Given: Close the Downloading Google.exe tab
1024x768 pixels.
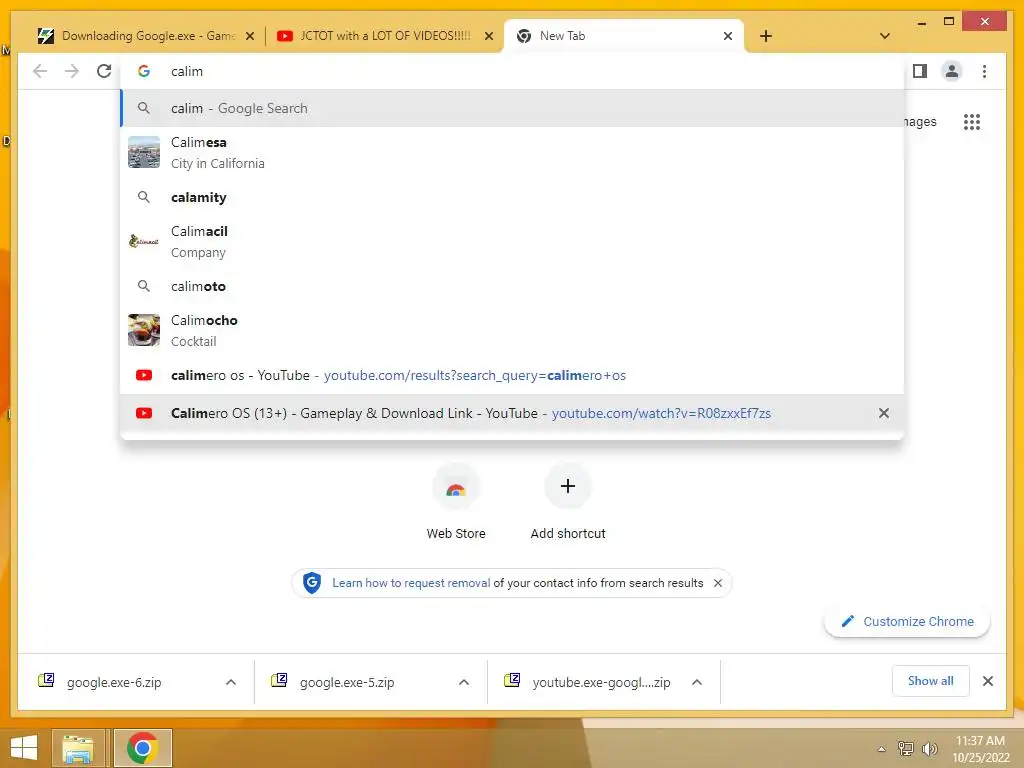Looking at the screenshot, I should coord(249,36).
